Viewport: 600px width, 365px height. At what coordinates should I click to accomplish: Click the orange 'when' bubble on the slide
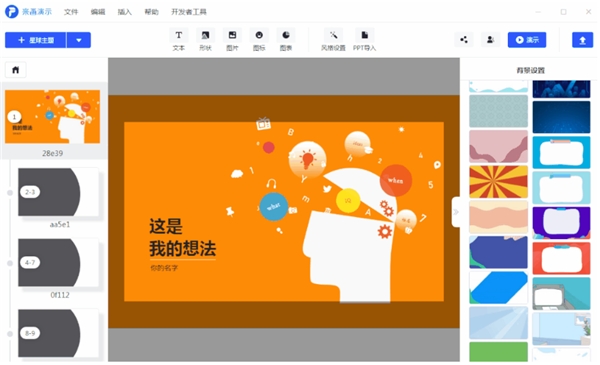click(396, 180)
